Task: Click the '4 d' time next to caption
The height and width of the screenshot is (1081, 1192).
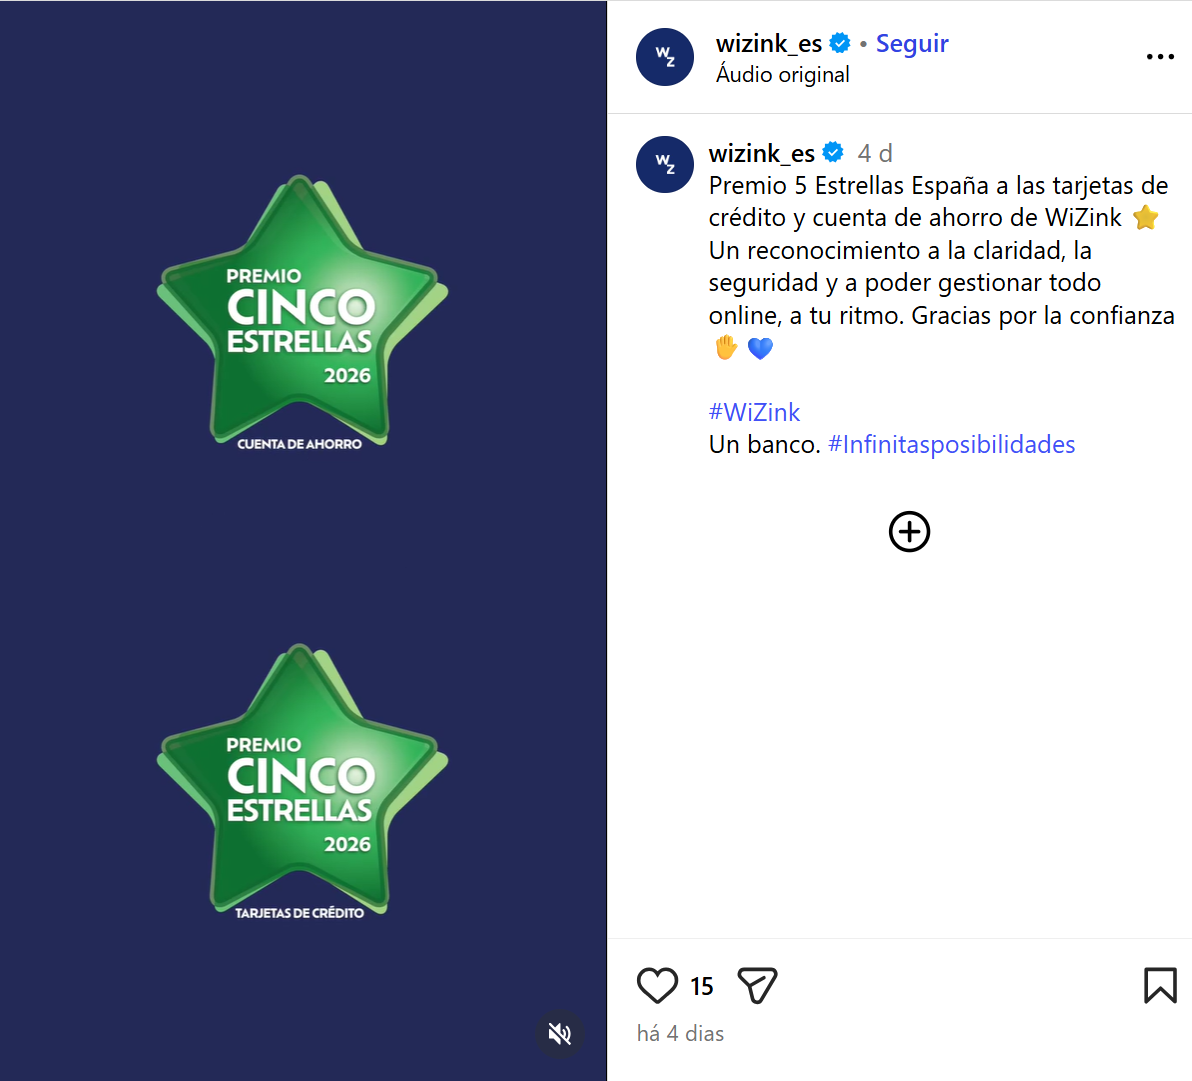Action: click(875, 153)
